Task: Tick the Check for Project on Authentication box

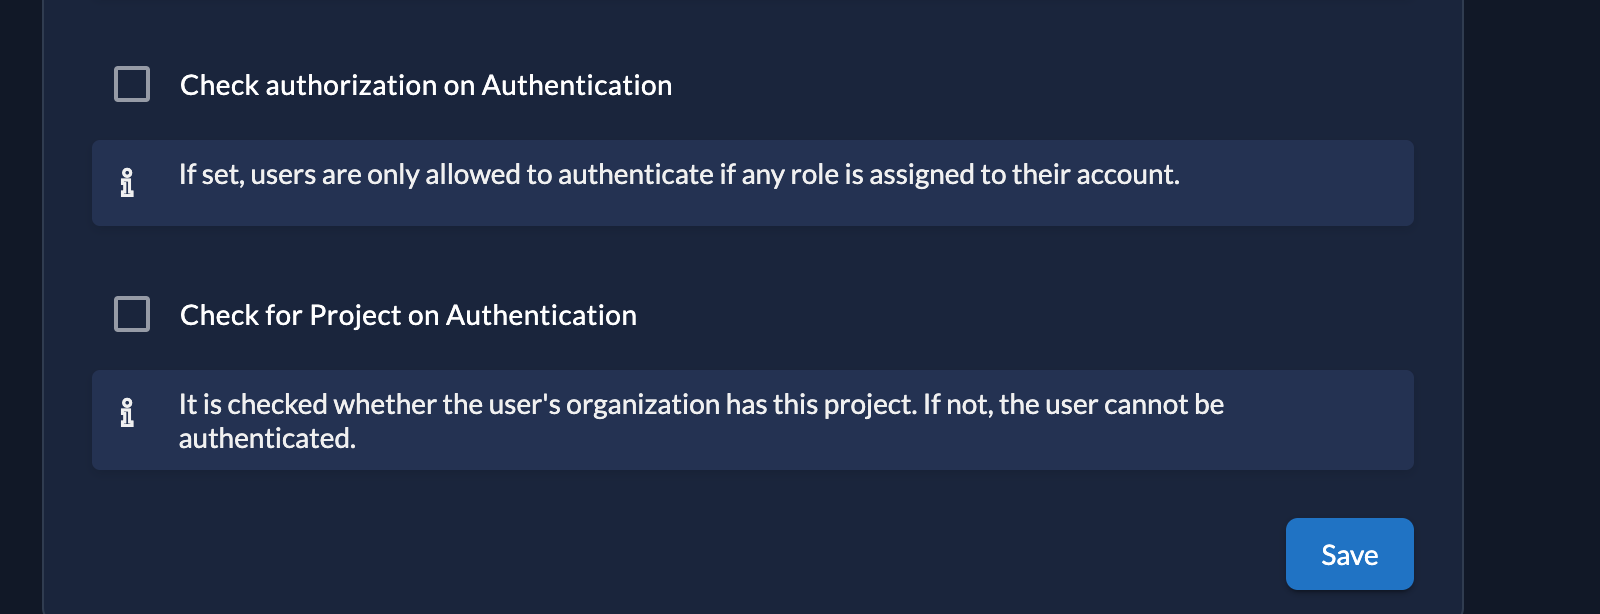Action: tap(132, 314)
